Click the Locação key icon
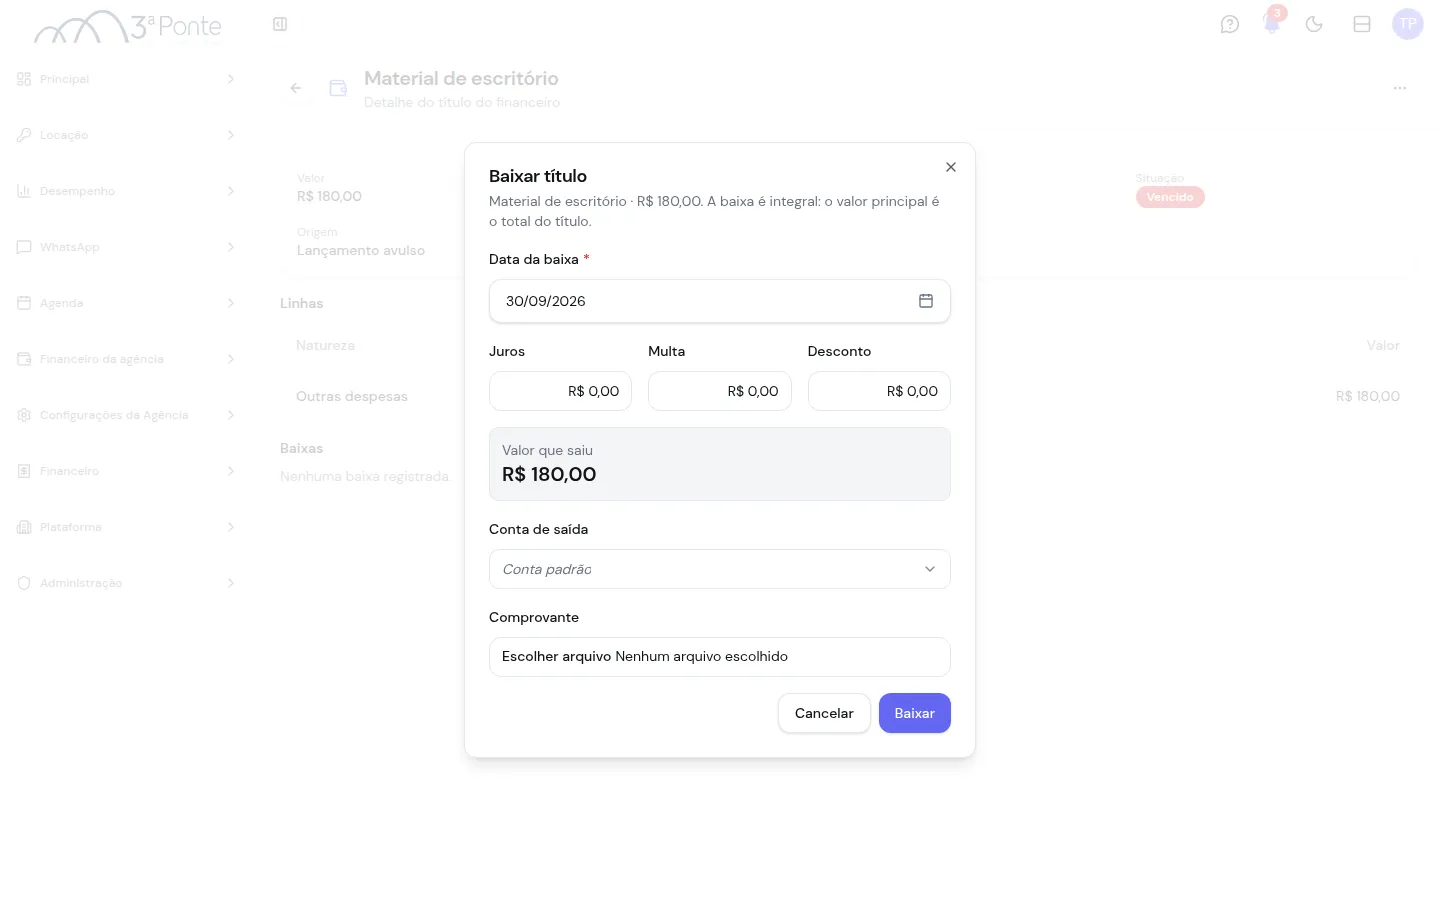This screenshot has height=900, width=1440. point(24,135)
